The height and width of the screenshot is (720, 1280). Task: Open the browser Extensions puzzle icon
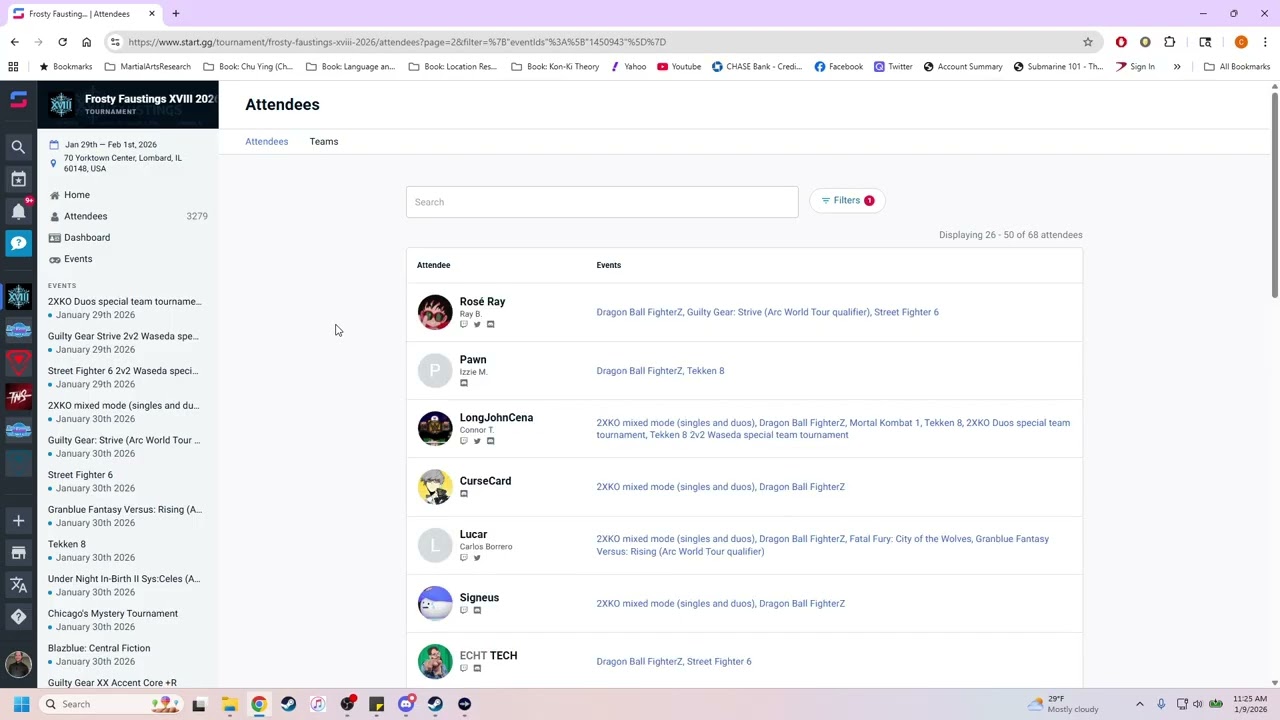pyautogui.click(x=1169, y=42)
